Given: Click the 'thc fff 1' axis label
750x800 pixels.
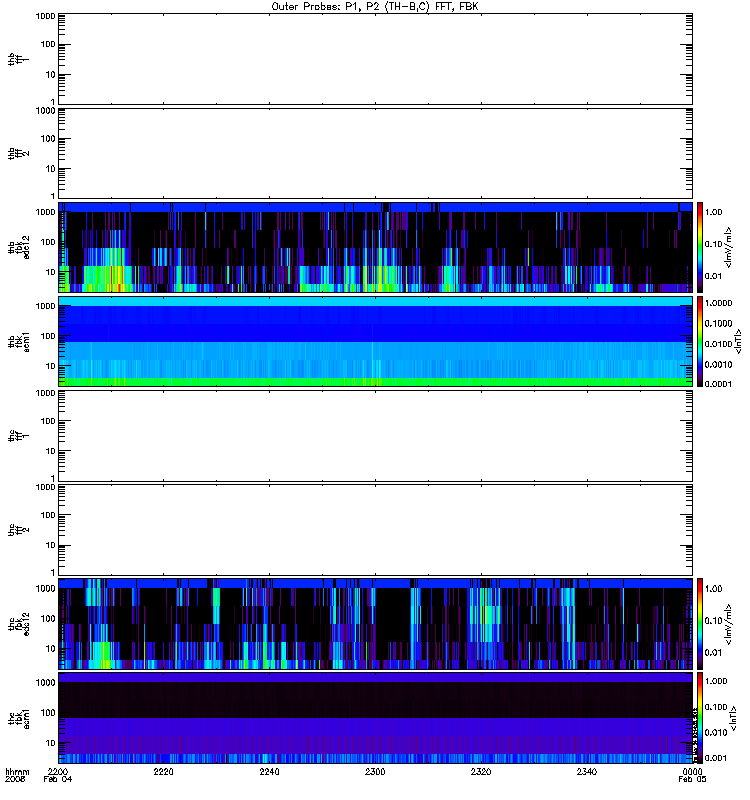Looking at the screenshot, I should tap(18, 436).
